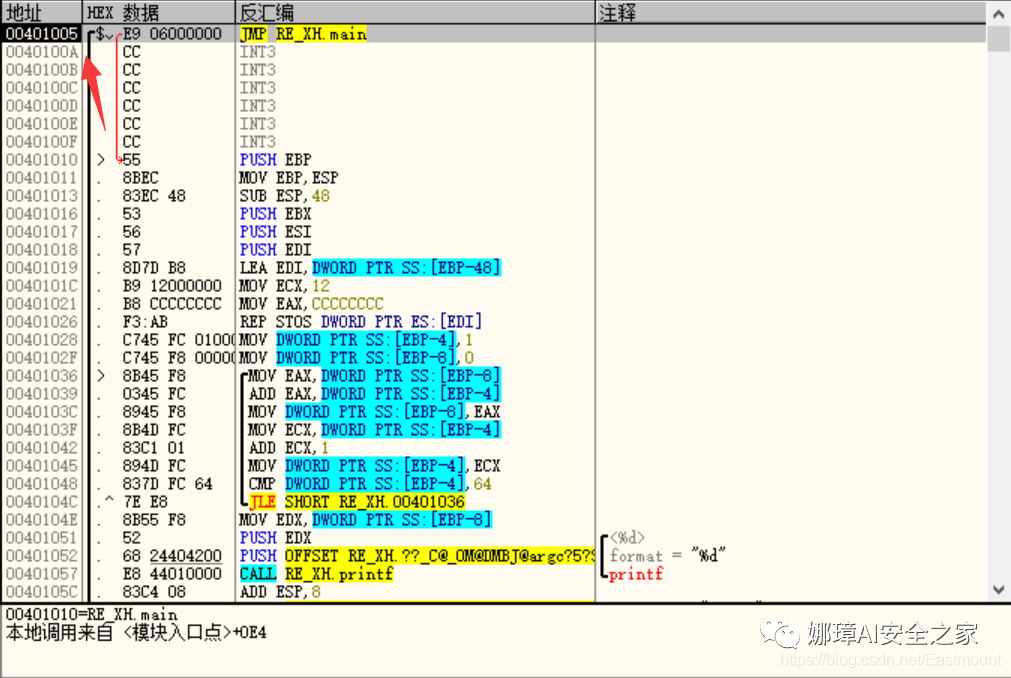The width and height of the screenshot is (1011, 678).
Task: Select the ADD ESP,8 instruction
Action: point(280,592)
